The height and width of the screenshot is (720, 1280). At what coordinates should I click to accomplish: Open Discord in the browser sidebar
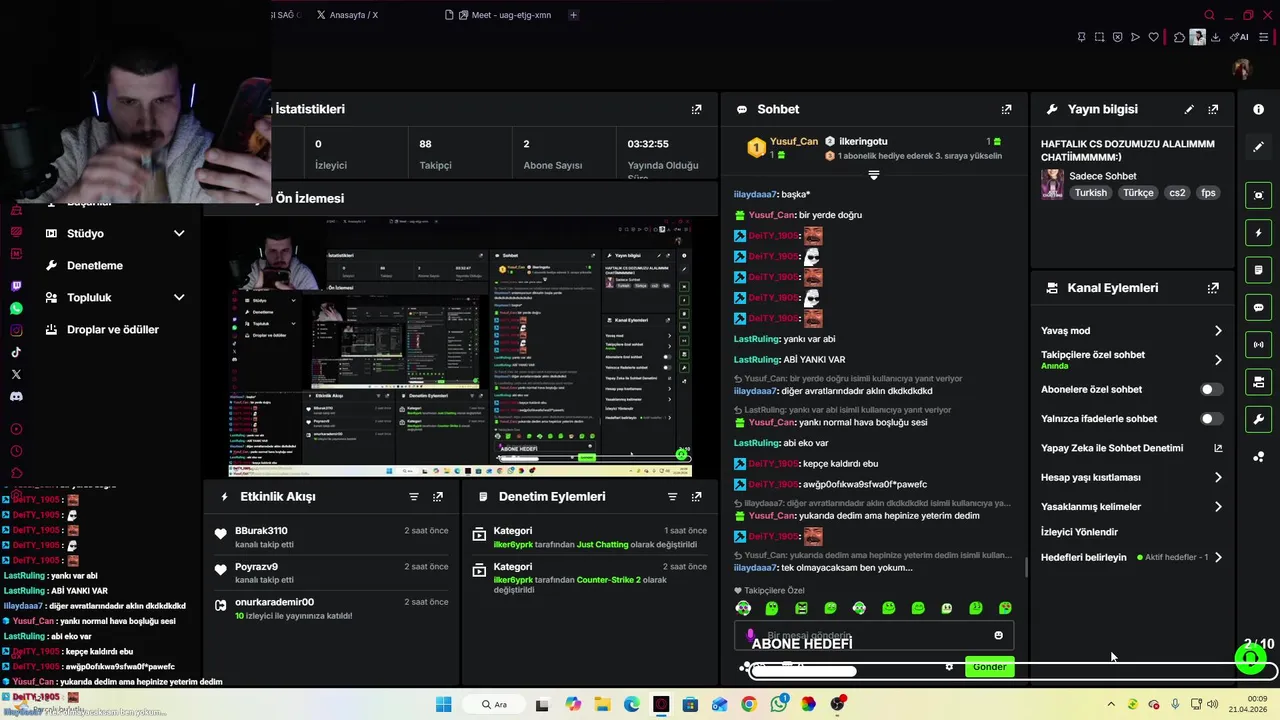pyautogui.click(x=16, y=396)
